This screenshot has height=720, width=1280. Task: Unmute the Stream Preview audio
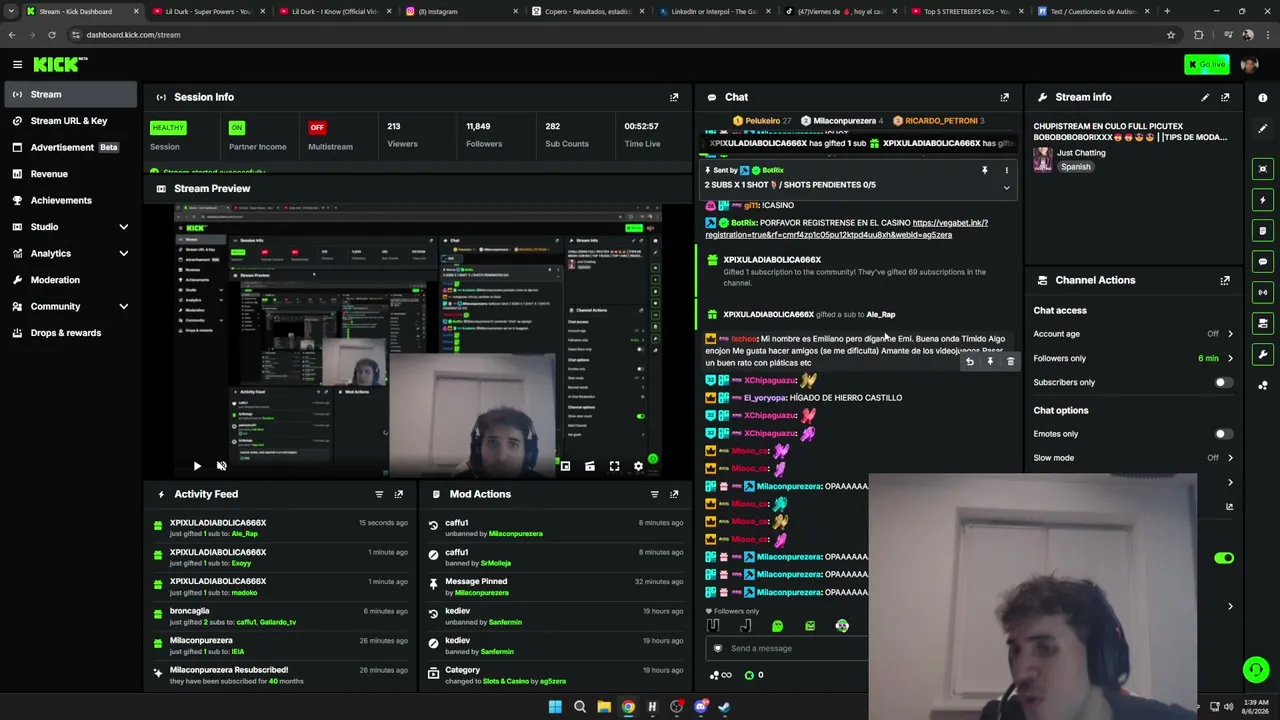click(x=222, y=466)
